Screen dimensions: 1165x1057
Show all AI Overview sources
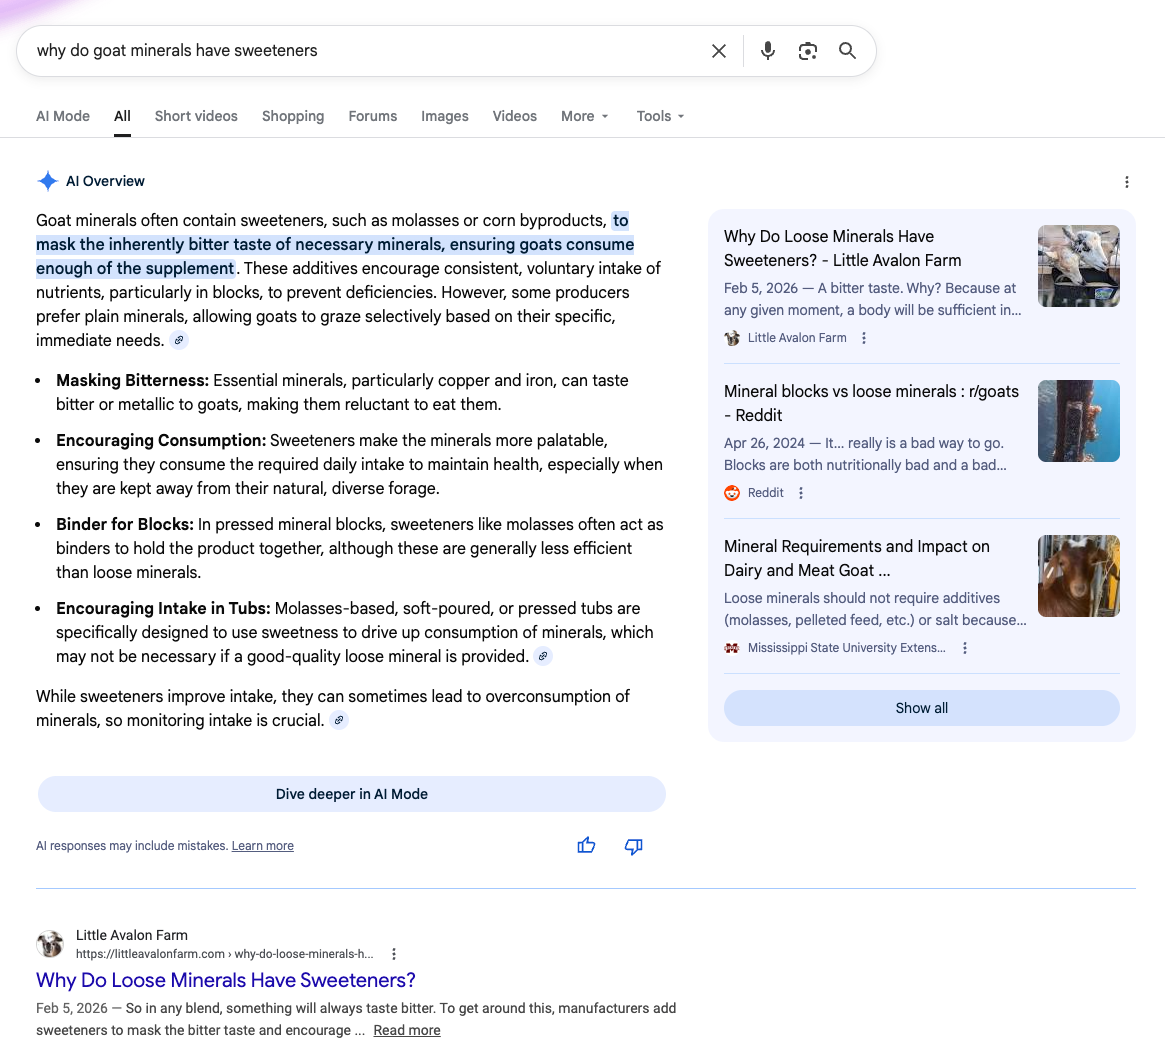[921, 708]
